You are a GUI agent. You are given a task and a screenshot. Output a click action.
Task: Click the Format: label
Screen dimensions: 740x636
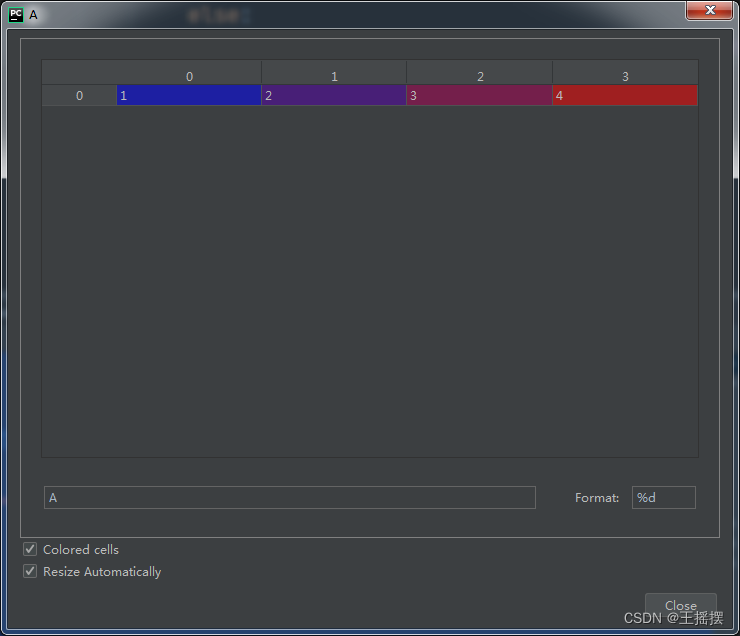point(597,498)
